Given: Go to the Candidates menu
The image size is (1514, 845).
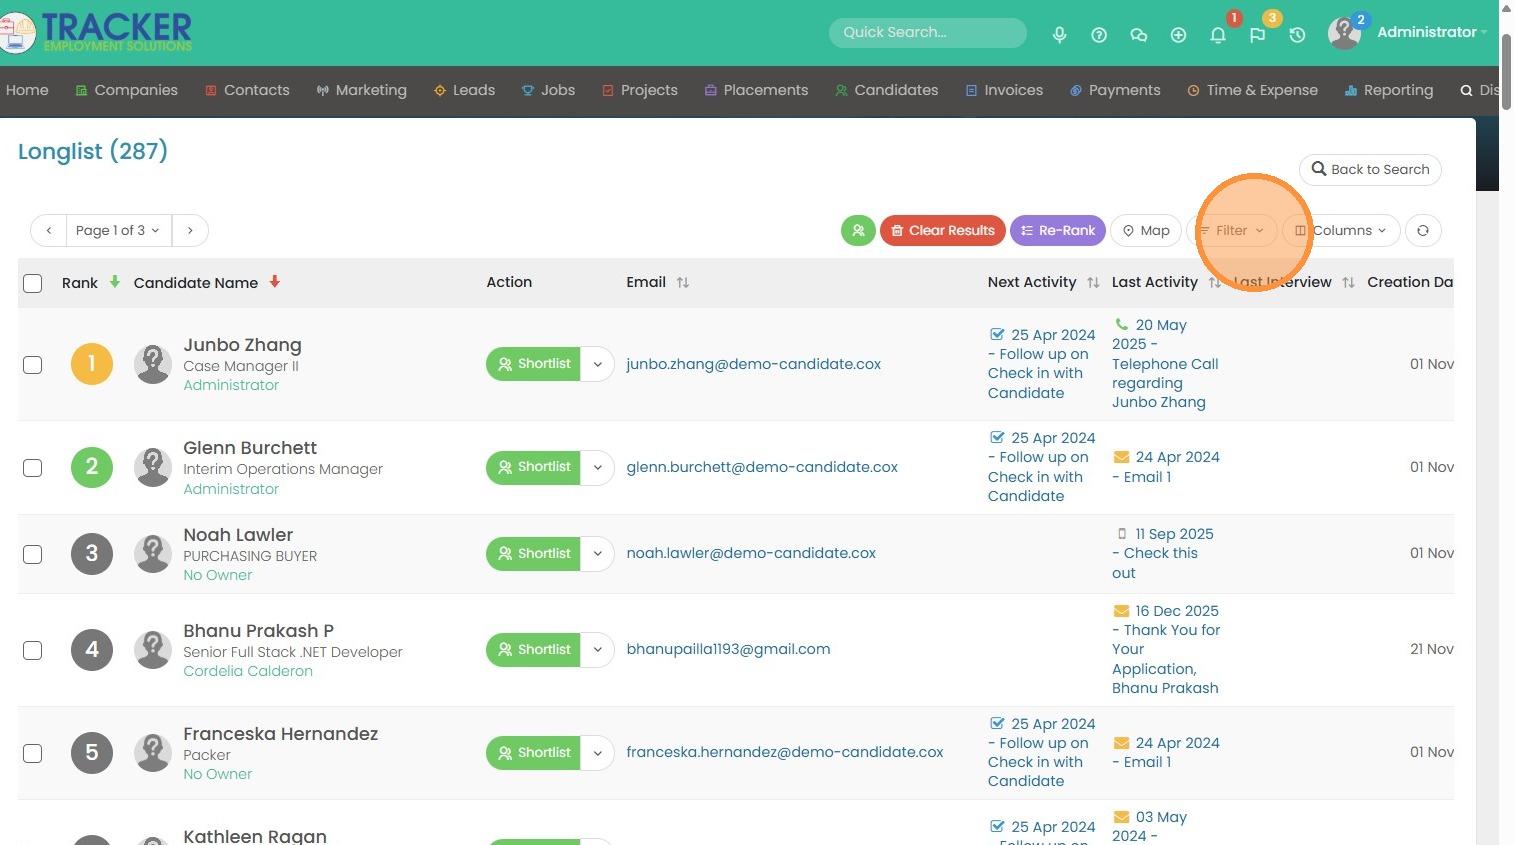Looking at the screenshot, I should pos(886,90).
